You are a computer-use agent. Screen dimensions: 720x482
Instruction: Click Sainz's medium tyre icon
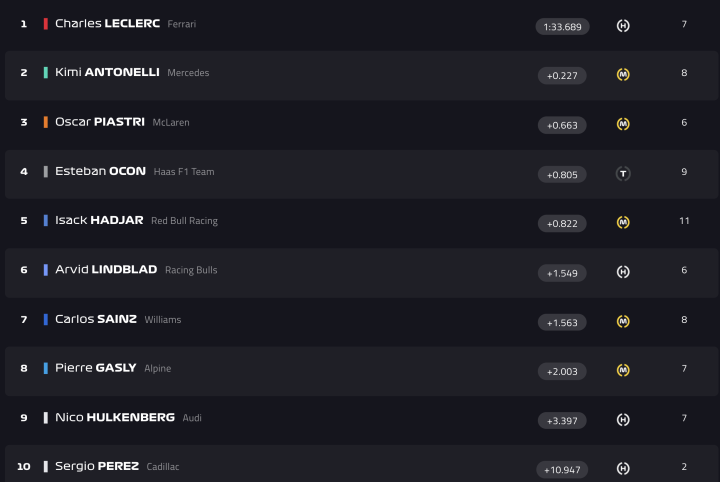[623, 321]
